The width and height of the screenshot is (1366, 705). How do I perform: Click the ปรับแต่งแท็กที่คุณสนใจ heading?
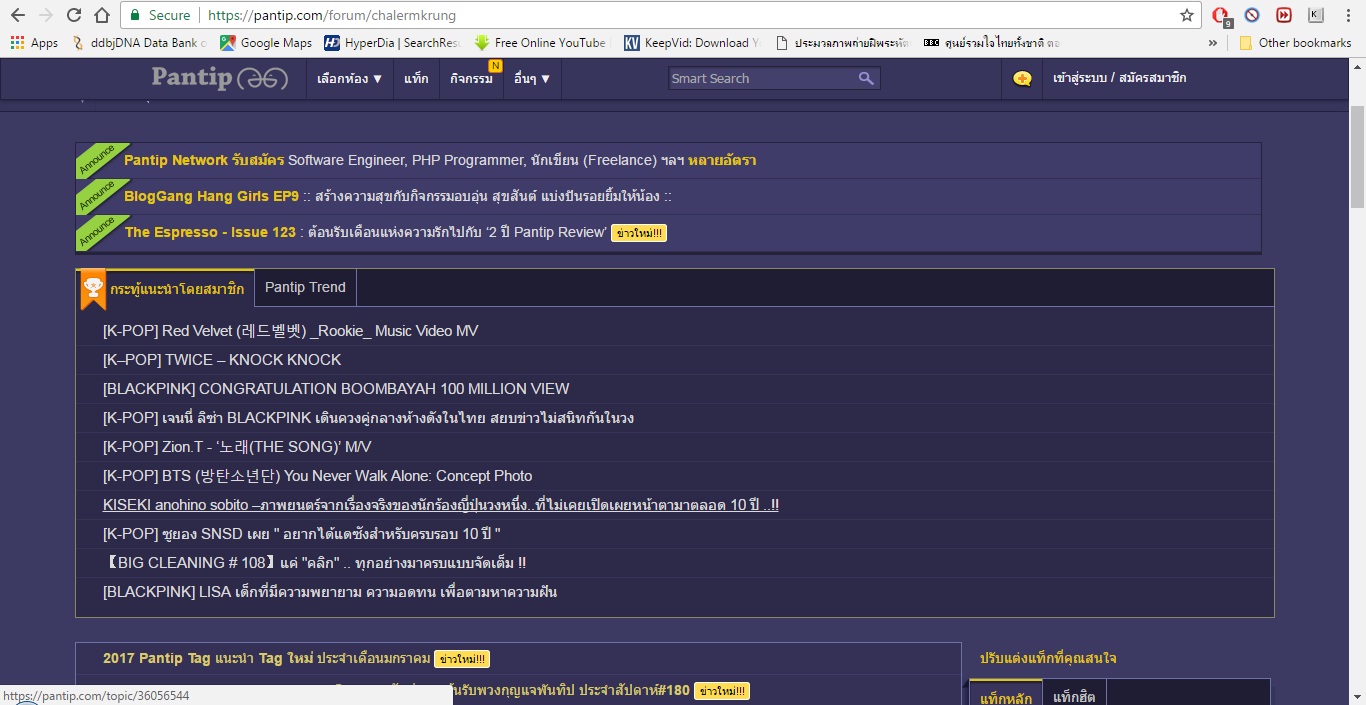[1048, 658]
